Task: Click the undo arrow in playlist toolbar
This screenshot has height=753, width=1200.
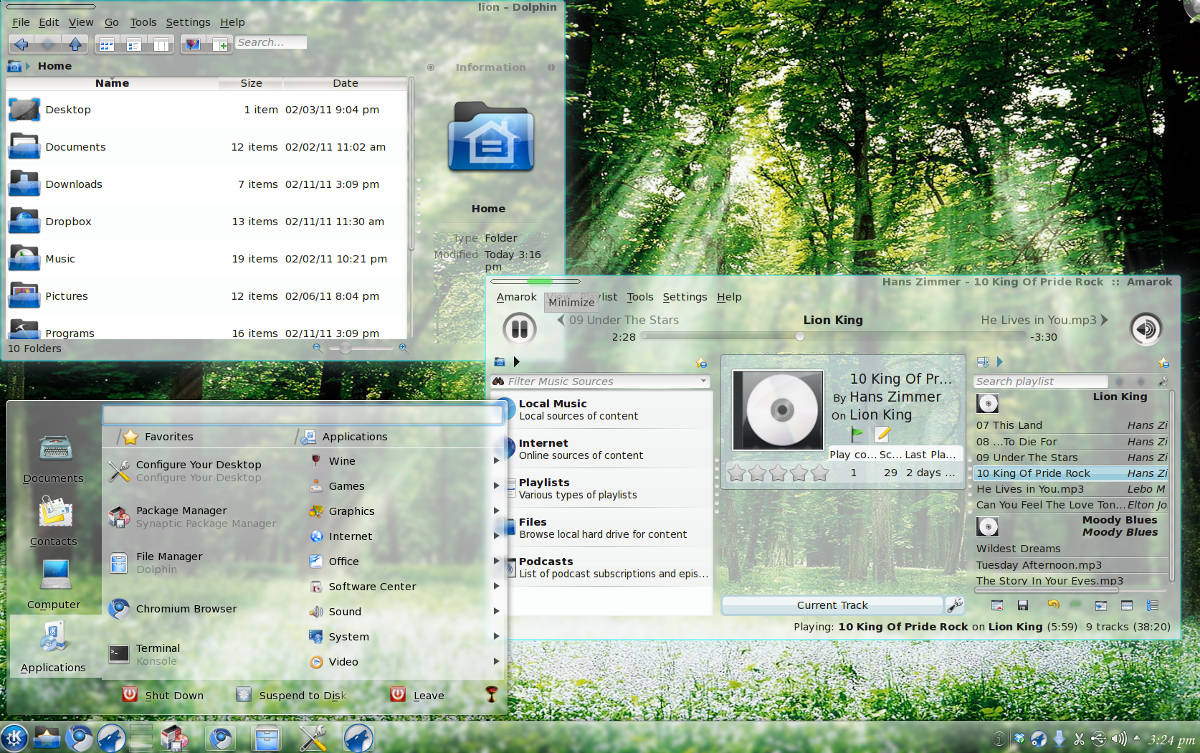Action: tap(1053, 605)
